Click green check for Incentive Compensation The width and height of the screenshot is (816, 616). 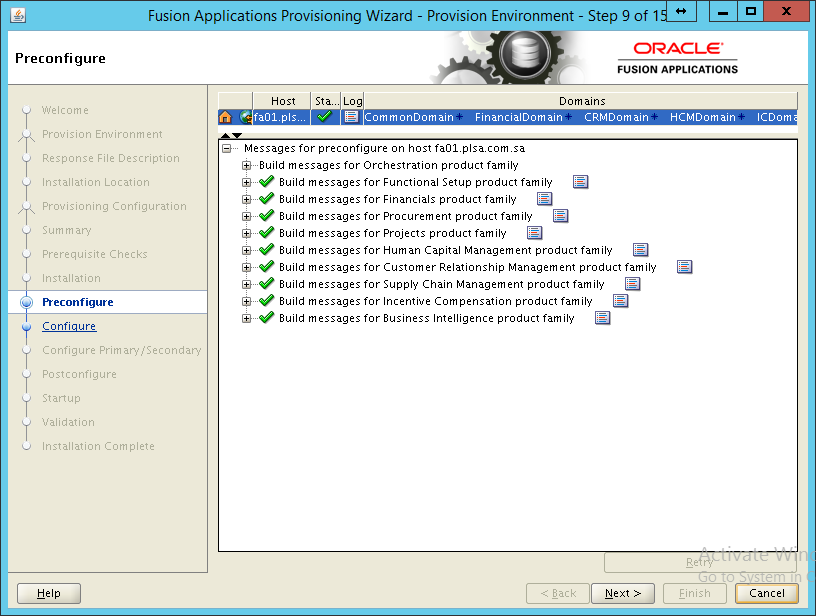[x=266, y=301]
